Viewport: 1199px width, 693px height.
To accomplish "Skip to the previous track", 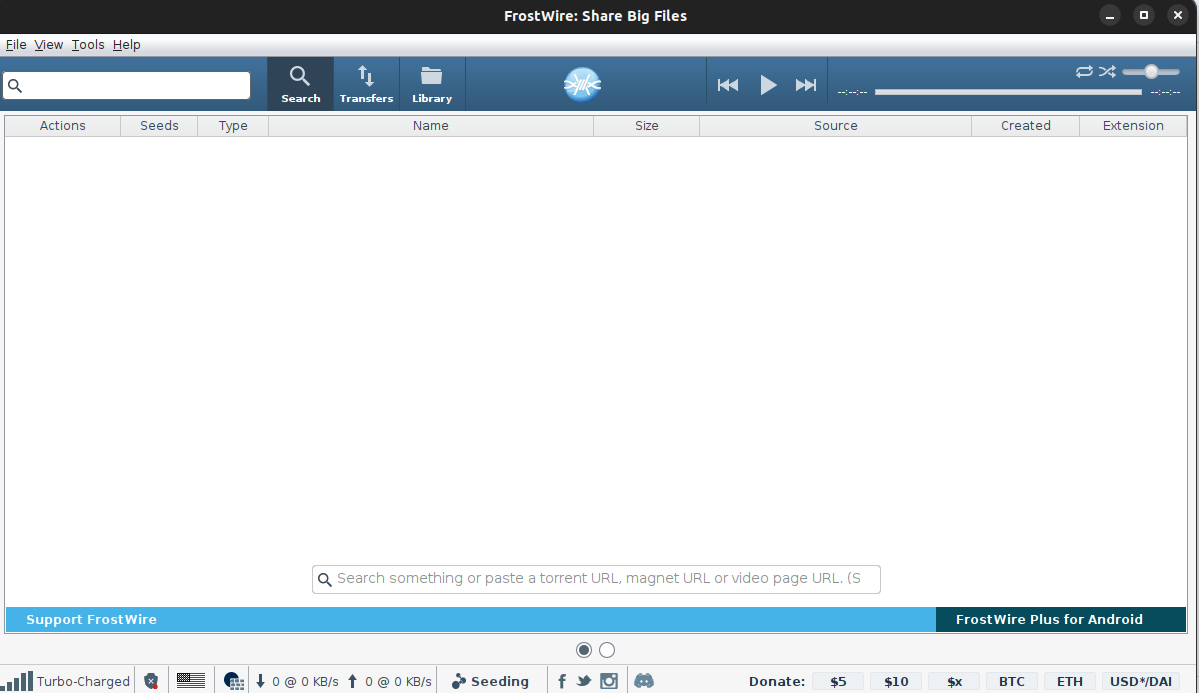I will click(728, 85).
